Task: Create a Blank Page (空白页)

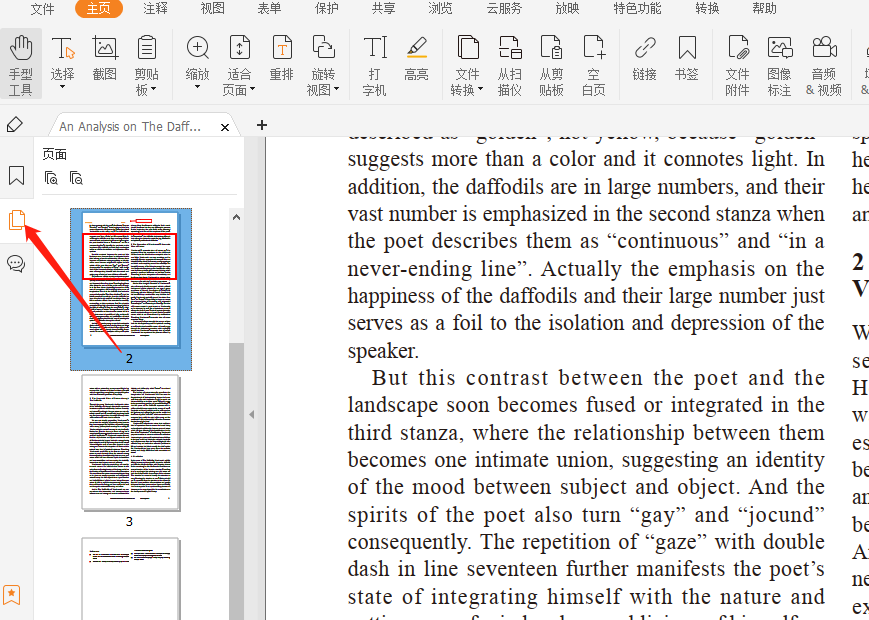Action: click(x=594, y=64)
